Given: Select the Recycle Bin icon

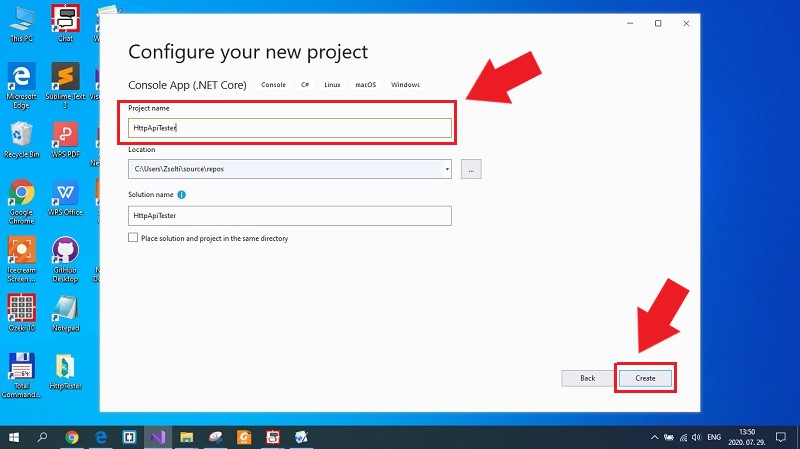Looking at the screenshot, I should tap(21, 140).
